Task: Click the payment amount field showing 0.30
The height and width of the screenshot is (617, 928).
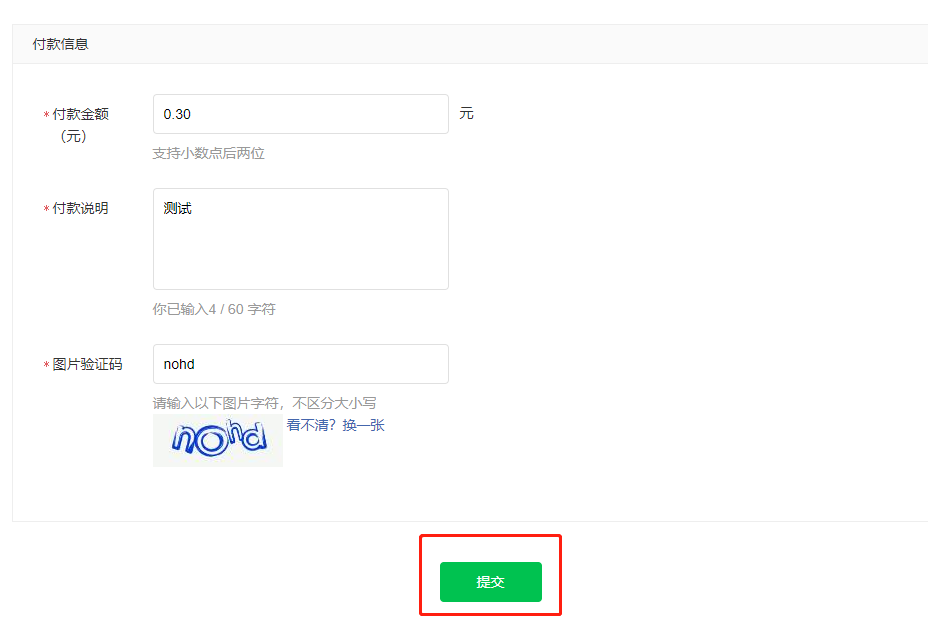Action: pyautogui.click(x=301, y=114)
